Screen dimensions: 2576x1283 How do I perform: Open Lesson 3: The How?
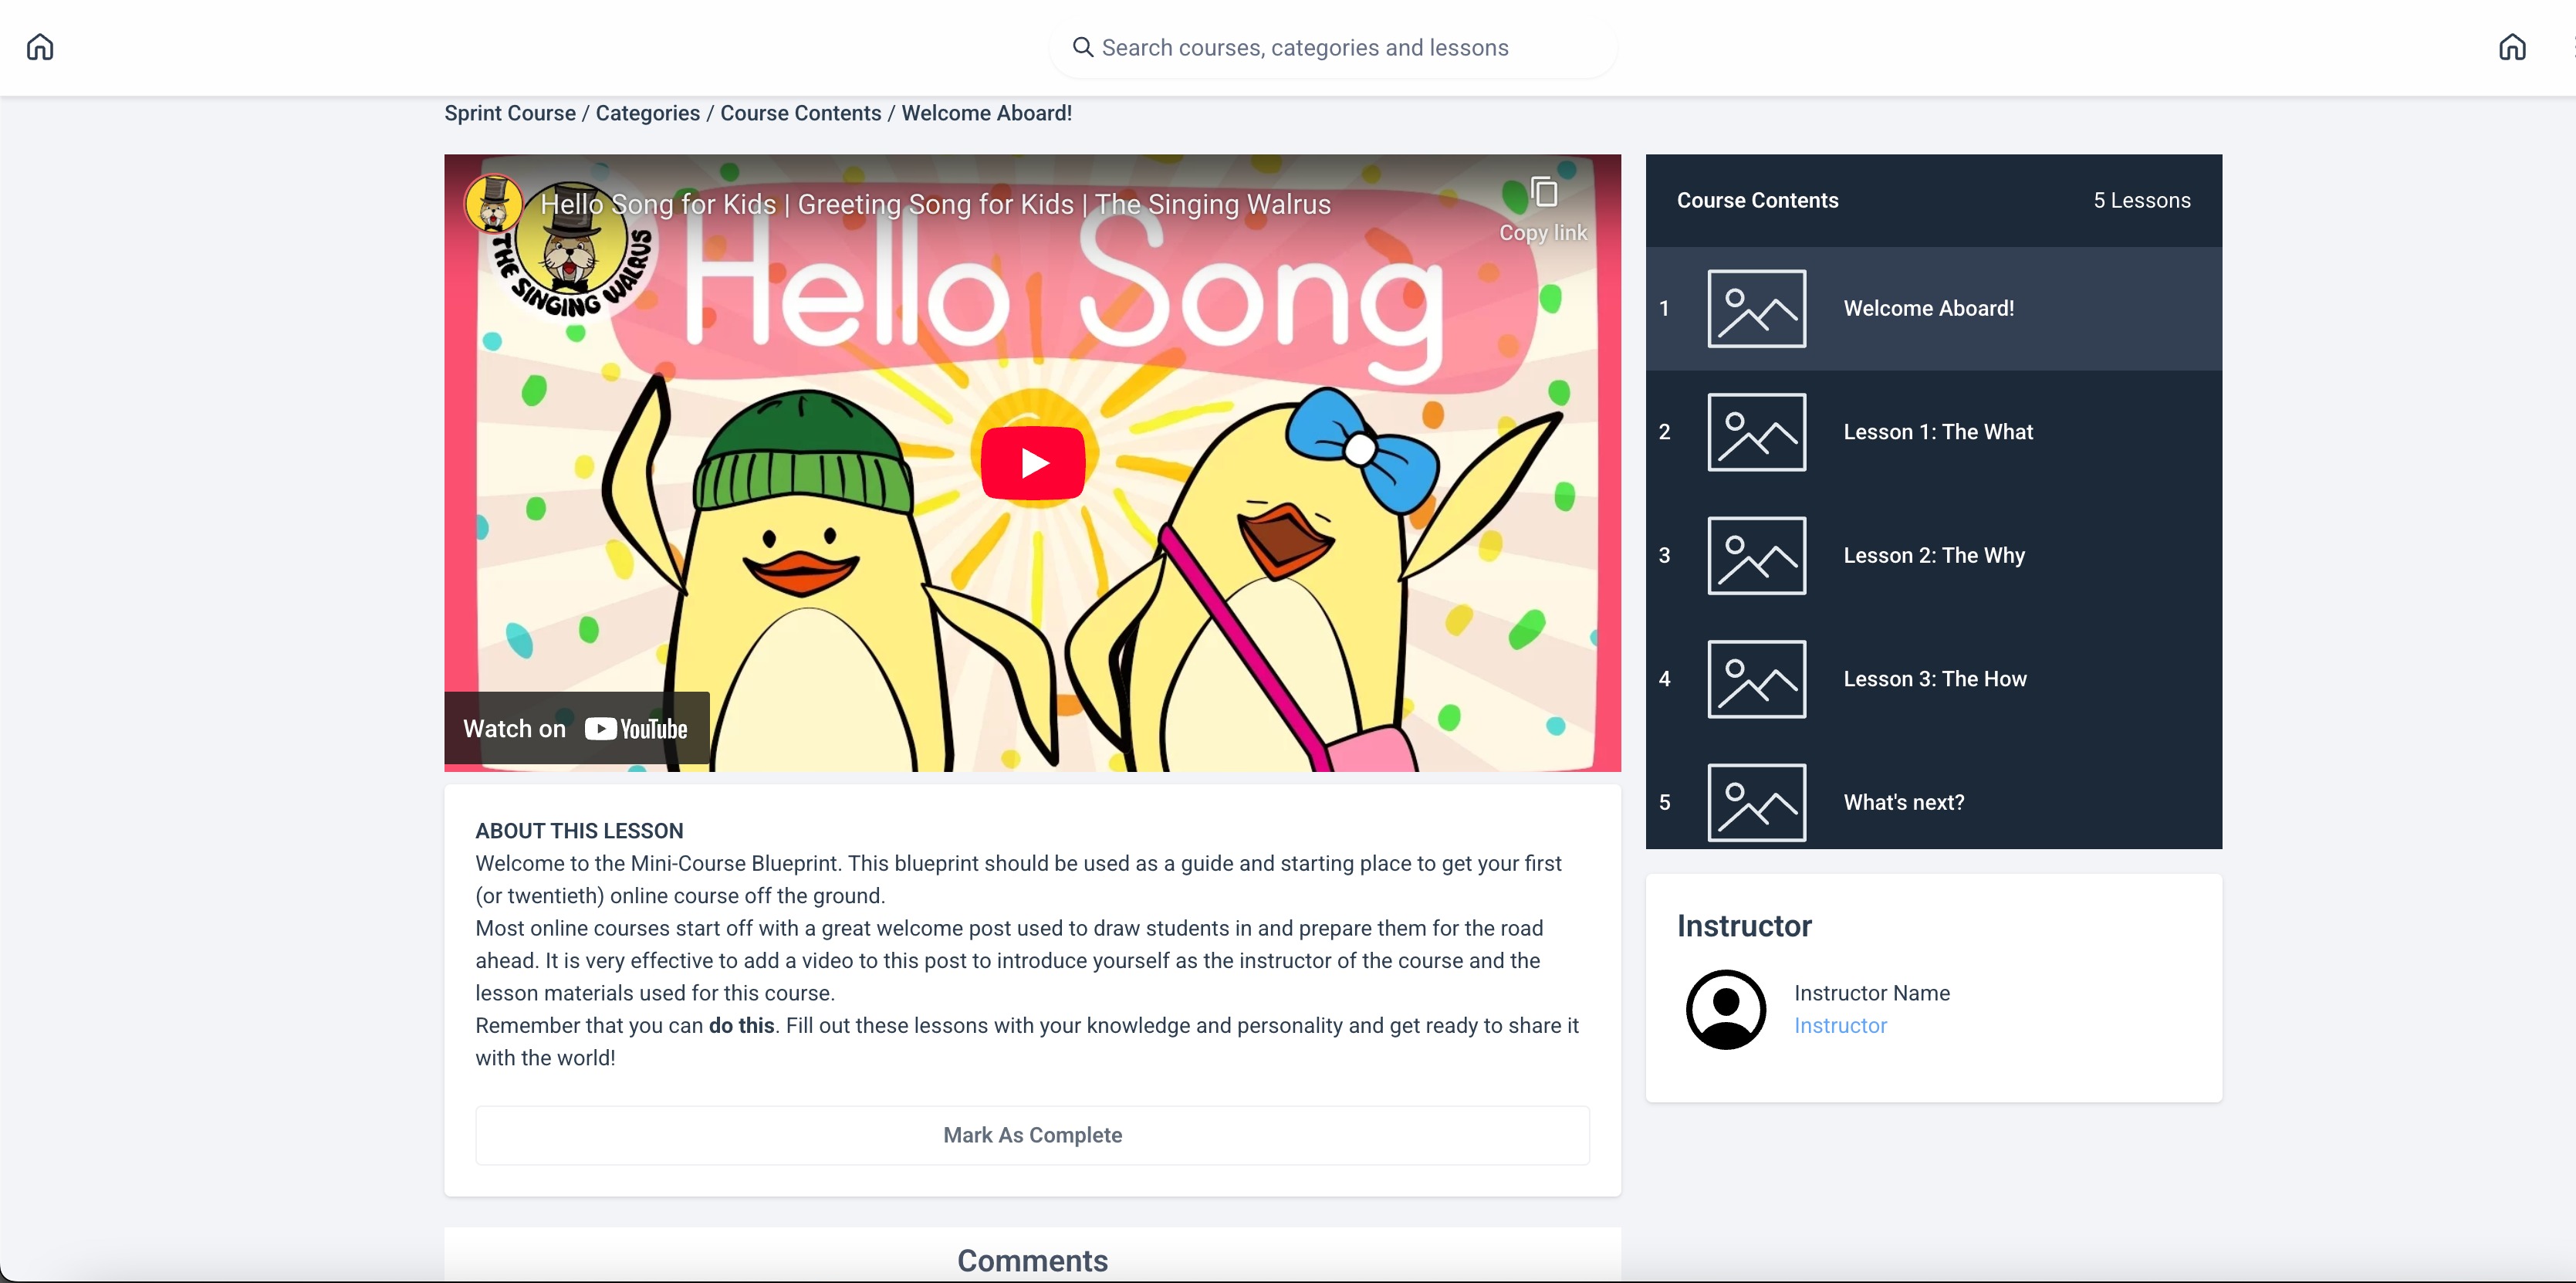click(x=1934, y=679)
